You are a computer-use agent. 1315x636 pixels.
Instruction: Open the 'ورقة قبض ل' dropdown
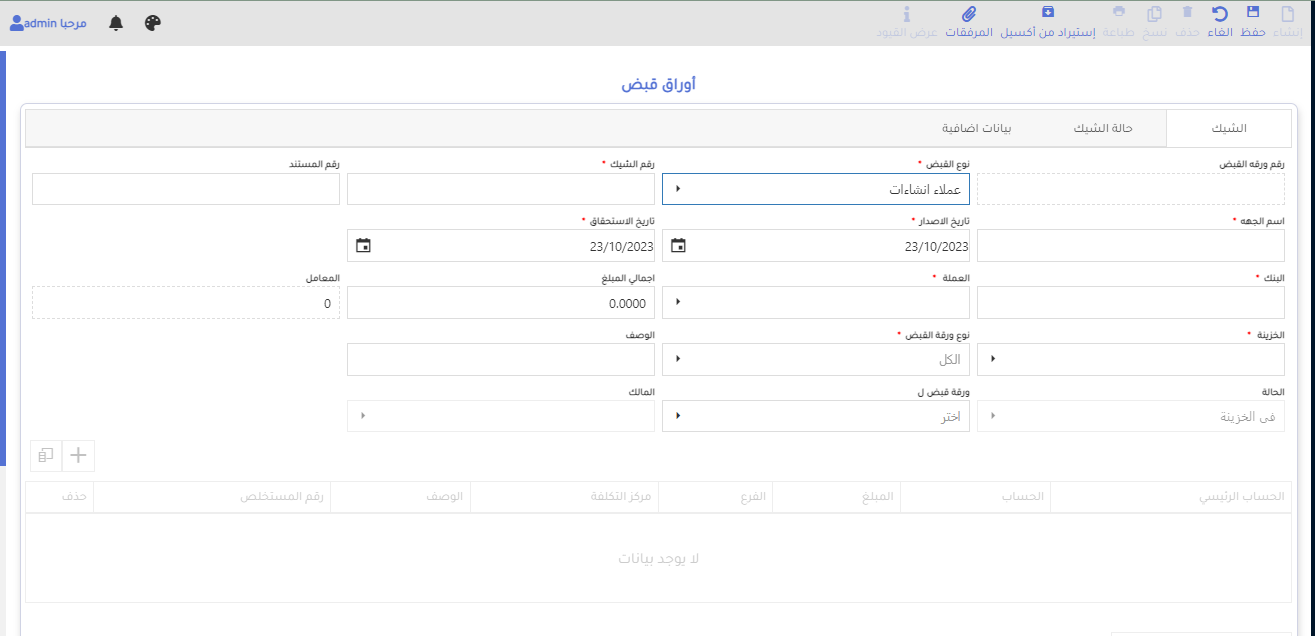point(678,416)
